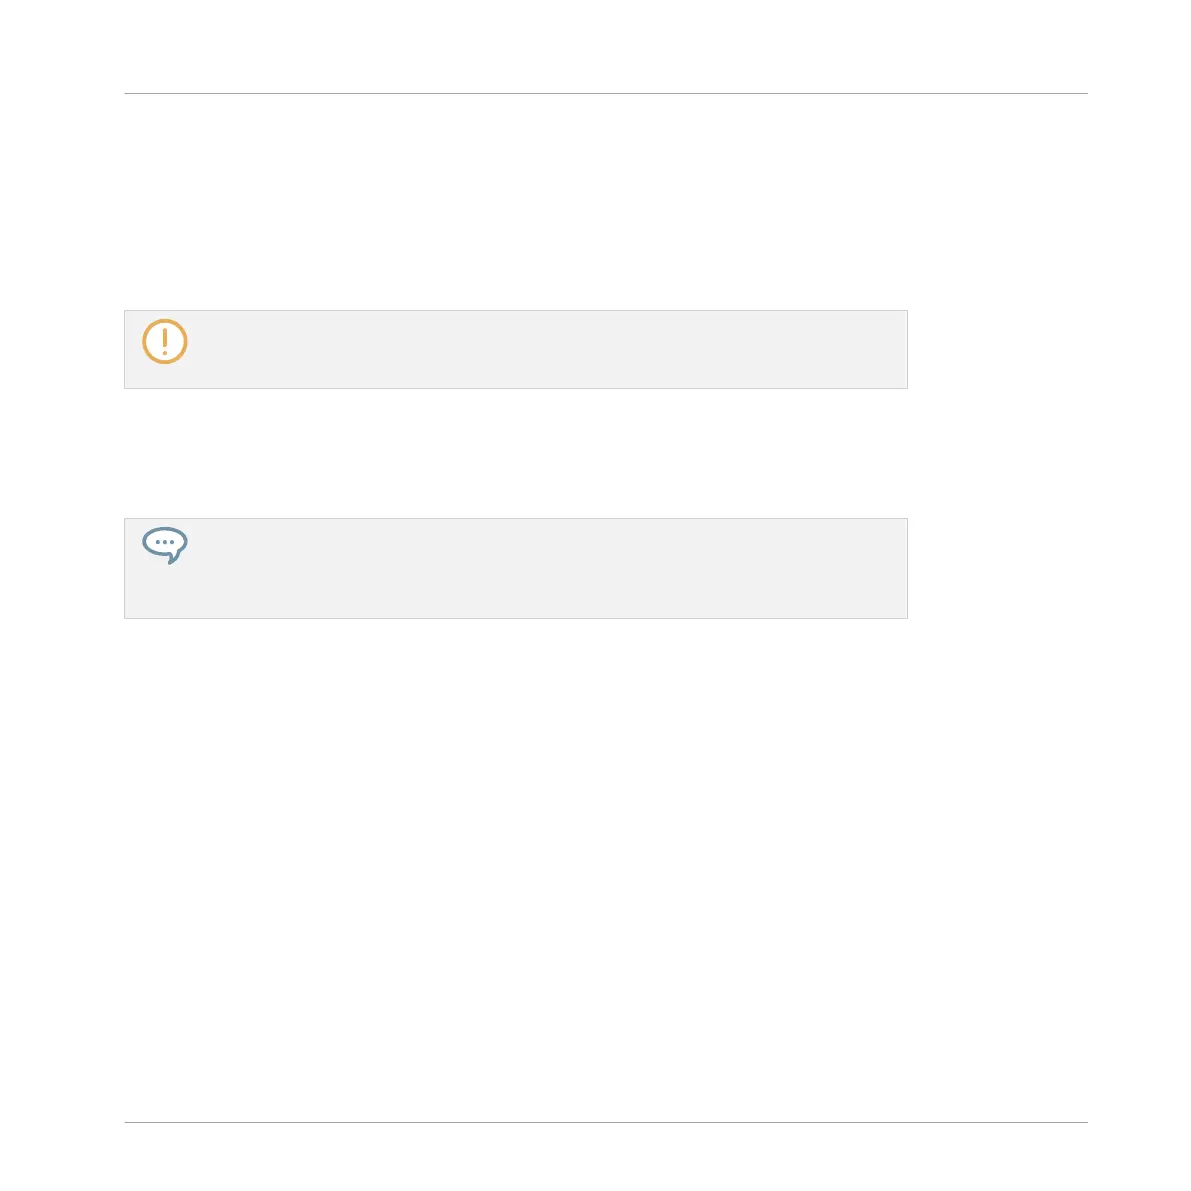Viewport: 1191px width, 1191px height.
Task: Tap the exclamation mark inside the orange circle
Action: (165, 342)
